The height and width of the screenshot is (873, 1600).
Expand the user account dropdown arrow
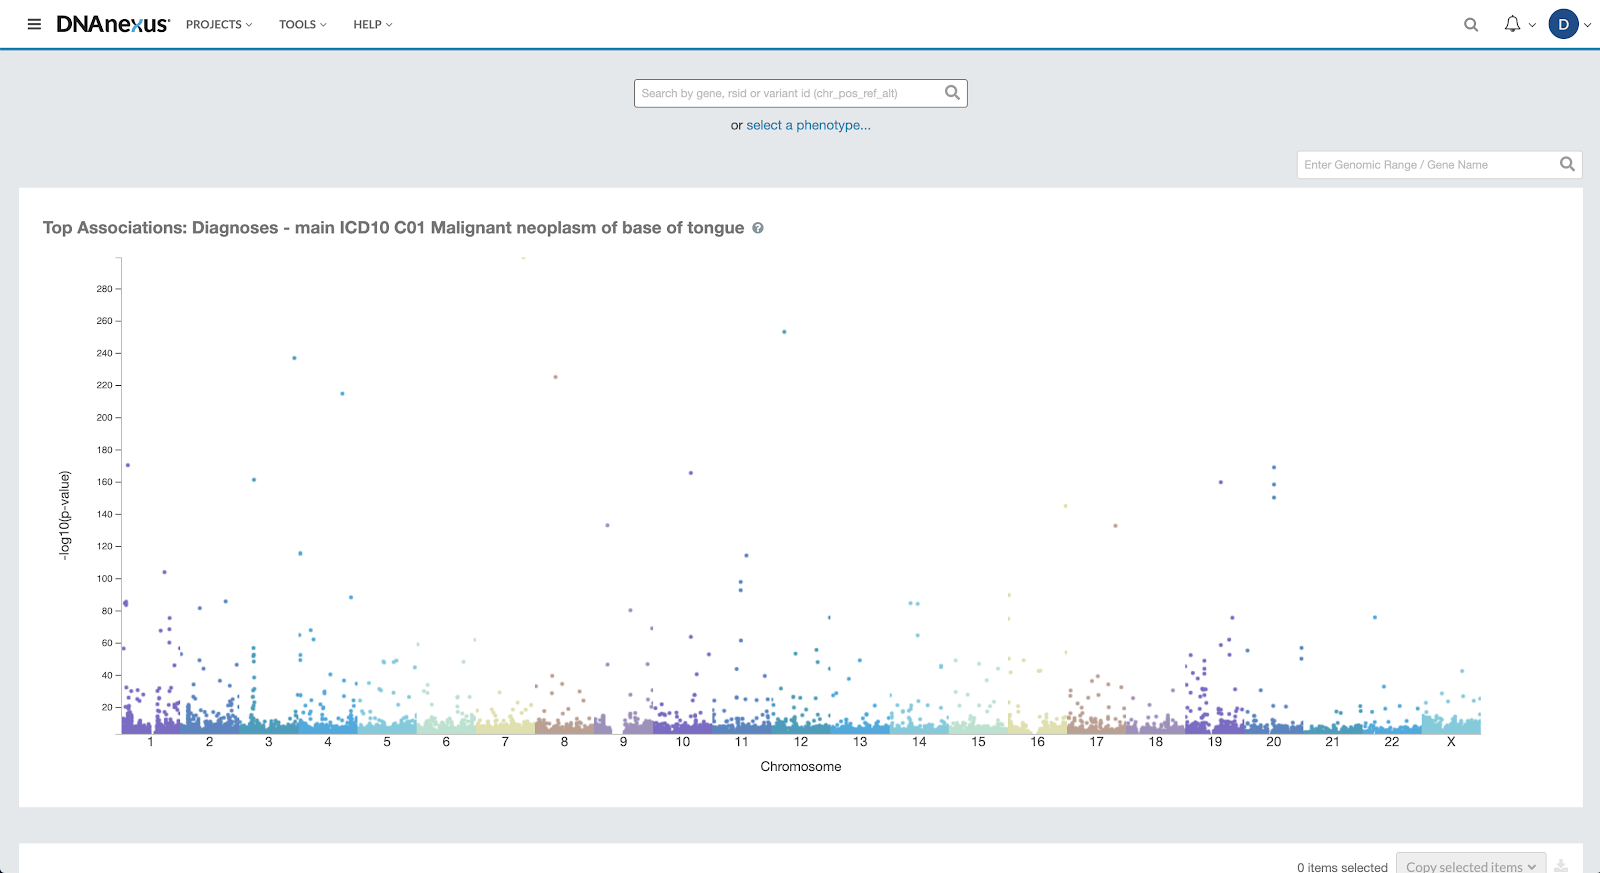[1587, 25]
